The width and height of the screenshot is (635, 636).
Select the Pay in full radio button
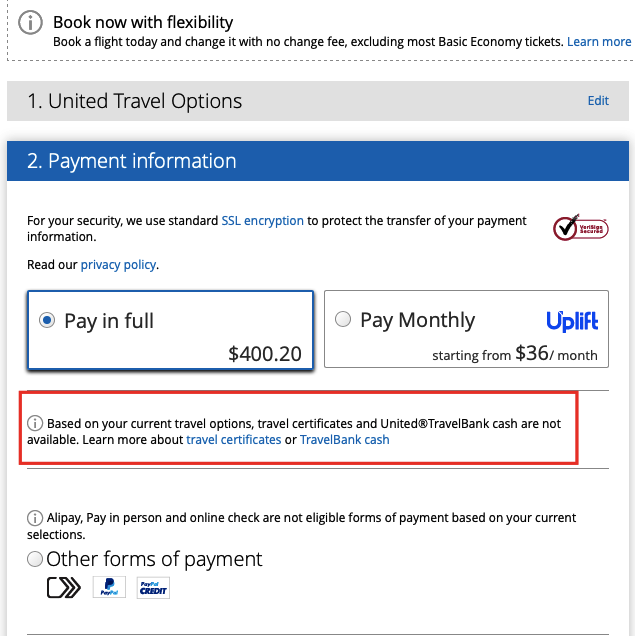[x=47, y=320]
